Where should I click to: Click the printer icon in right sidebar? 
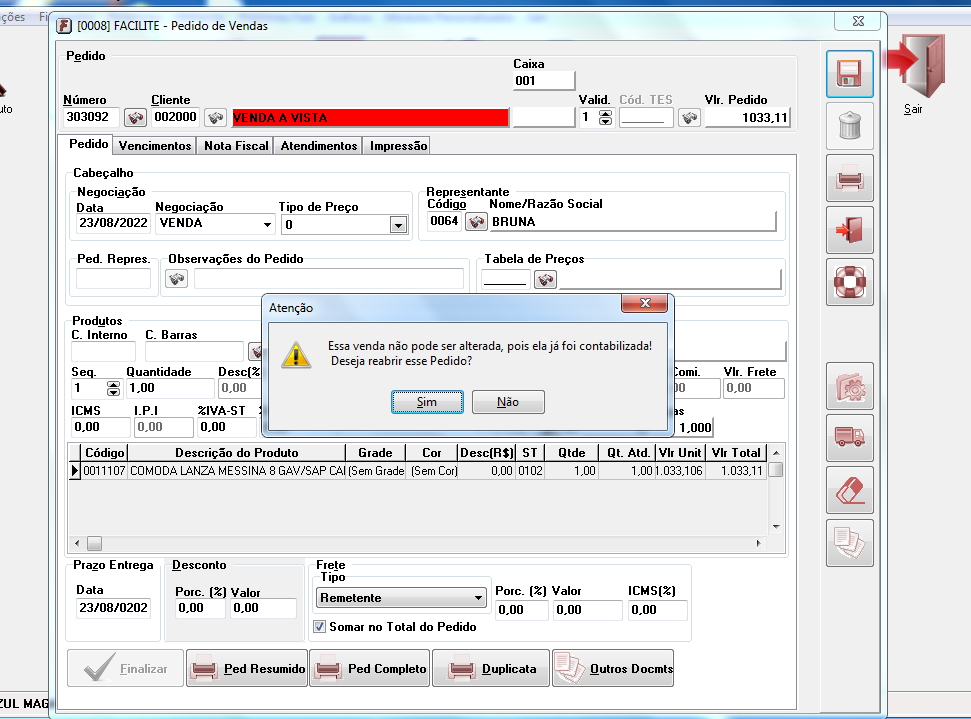(849, 179)
